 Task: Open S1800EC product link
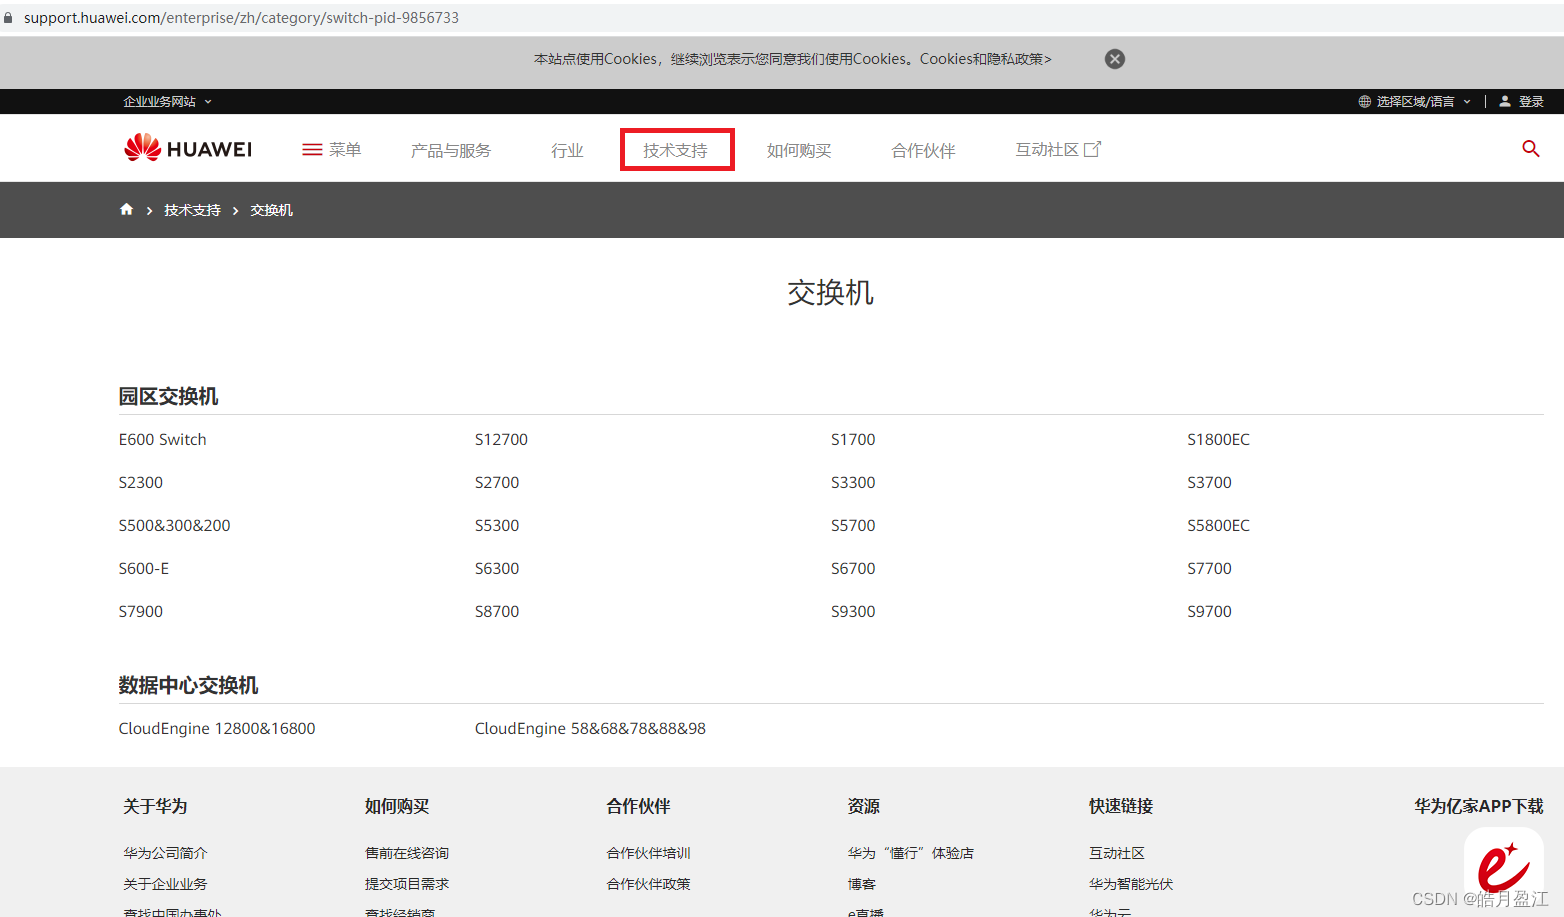tap(1218, 439)
